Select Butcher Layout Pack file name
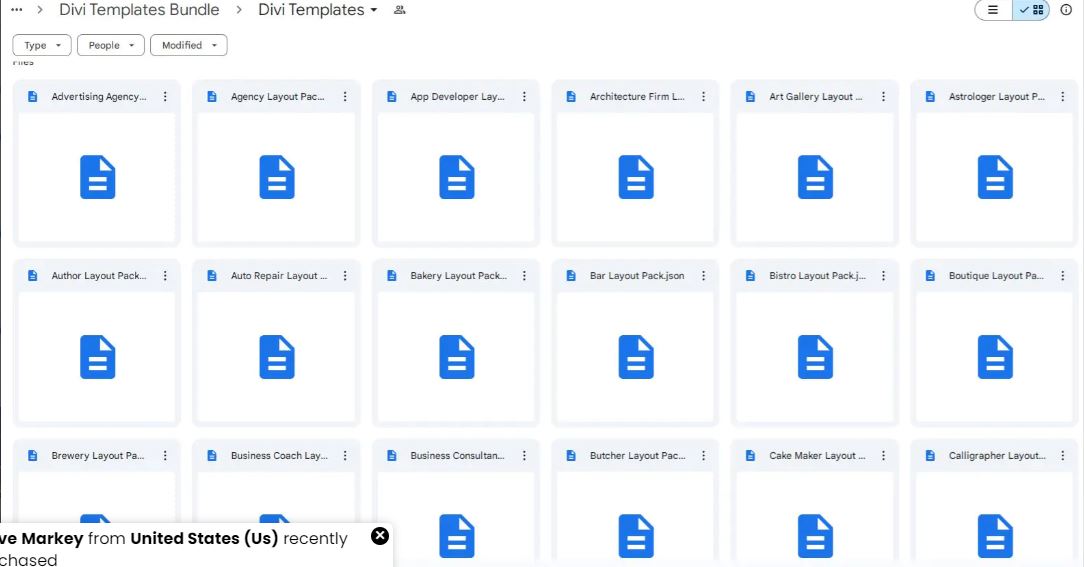 (637, 456)
